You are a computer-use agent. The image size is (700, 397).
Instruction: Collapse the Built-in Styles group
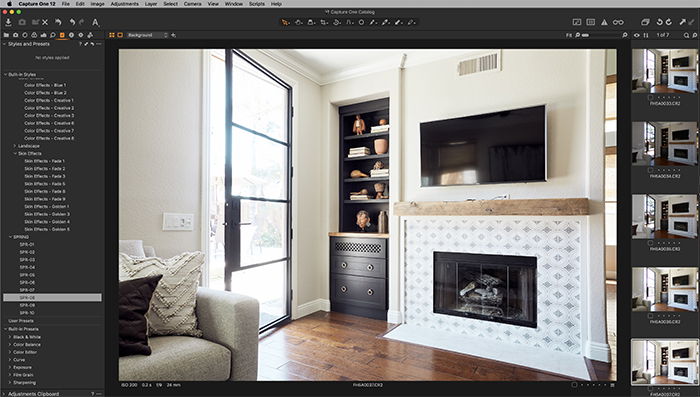click(5, 75)
